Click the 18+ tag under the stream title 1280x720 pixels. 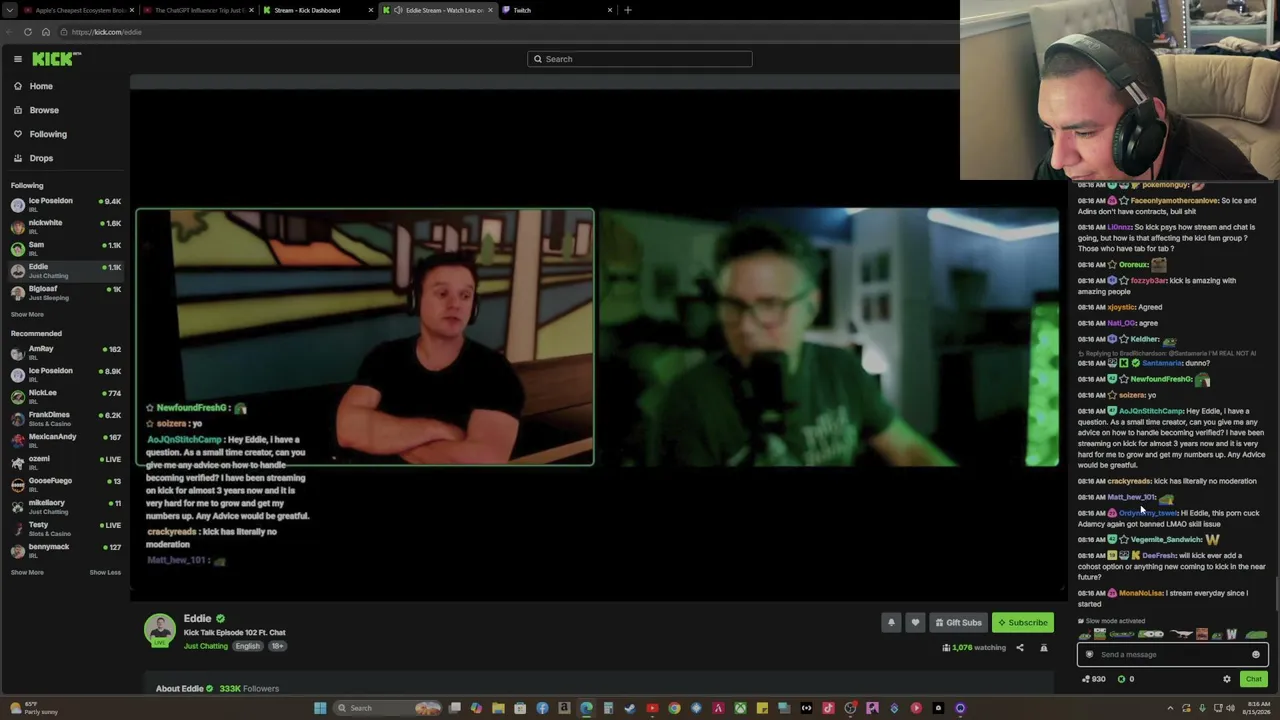(x=277, y=646)
